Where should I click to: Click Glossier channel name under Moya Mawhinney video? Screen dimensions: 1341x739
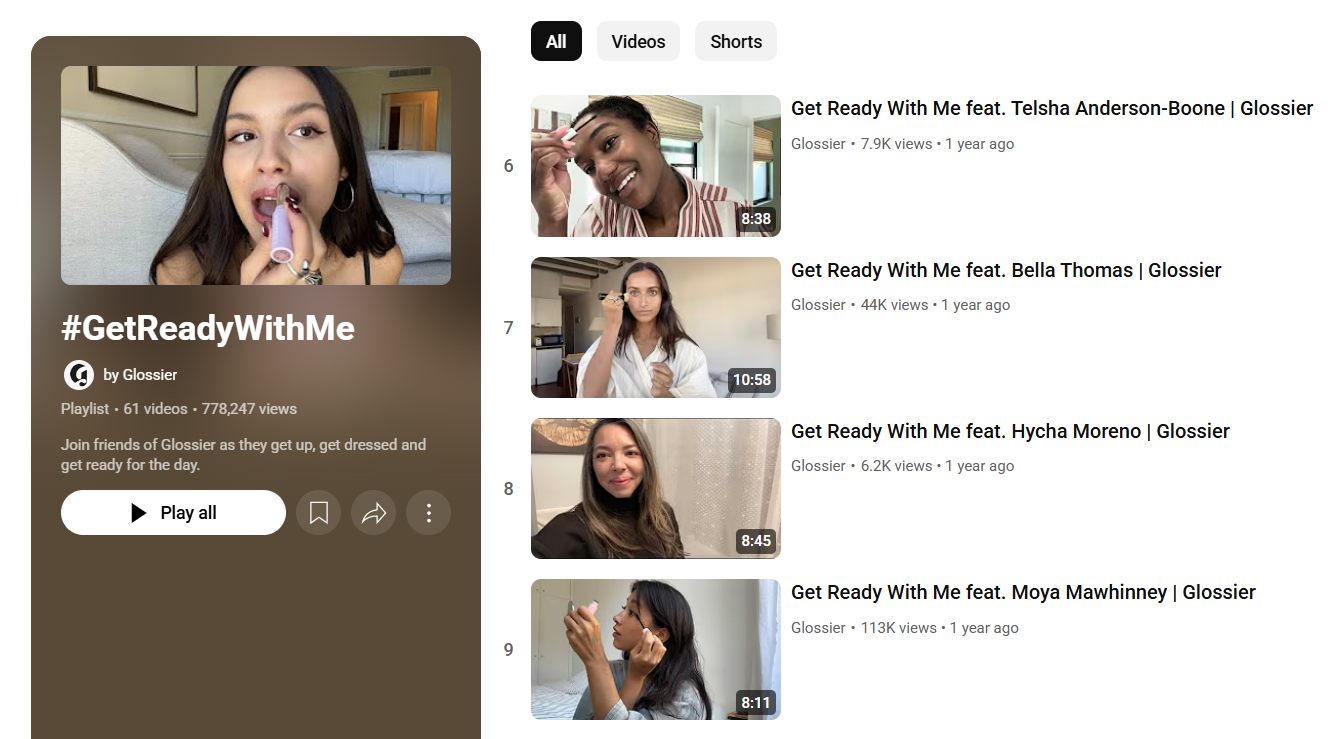pos(818,628)
